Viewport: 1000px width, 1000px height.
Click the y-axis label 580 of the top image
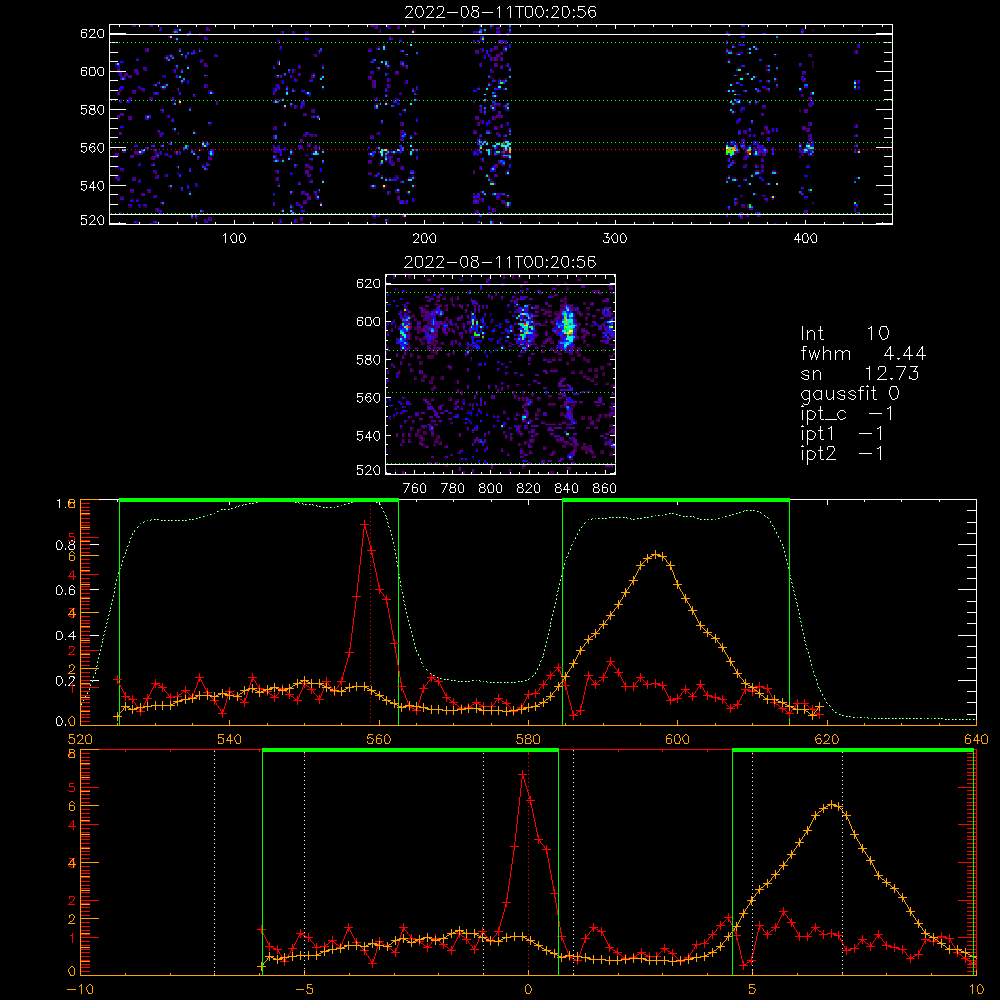(92, 110)
